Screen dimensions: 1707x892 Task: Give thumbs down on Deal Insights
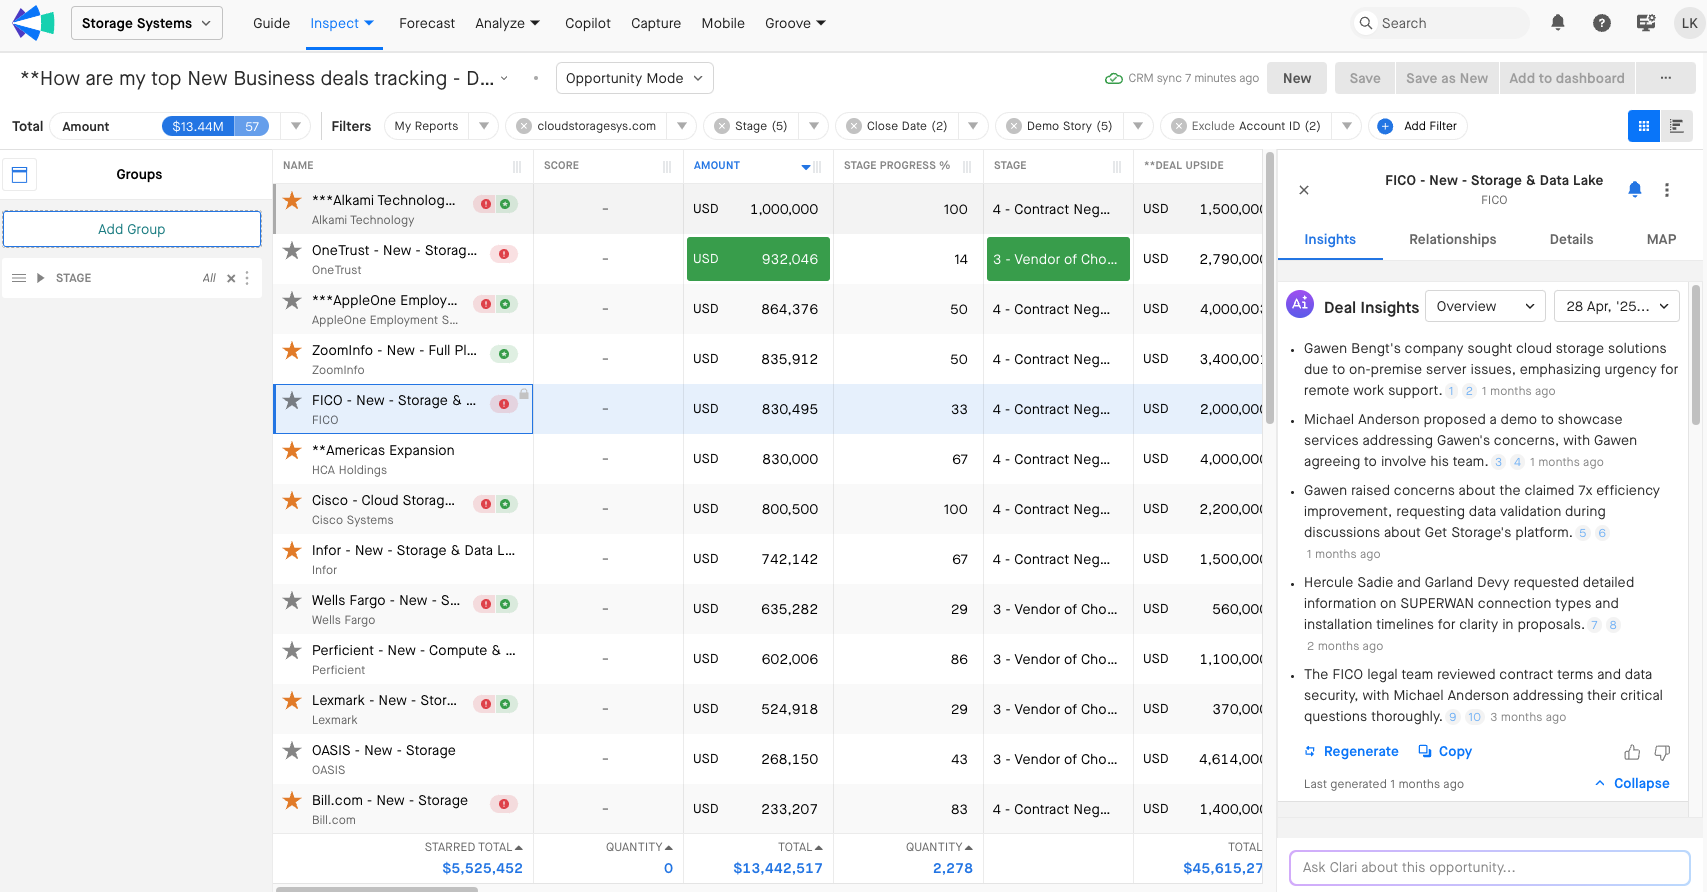(x=1662, y=752)
